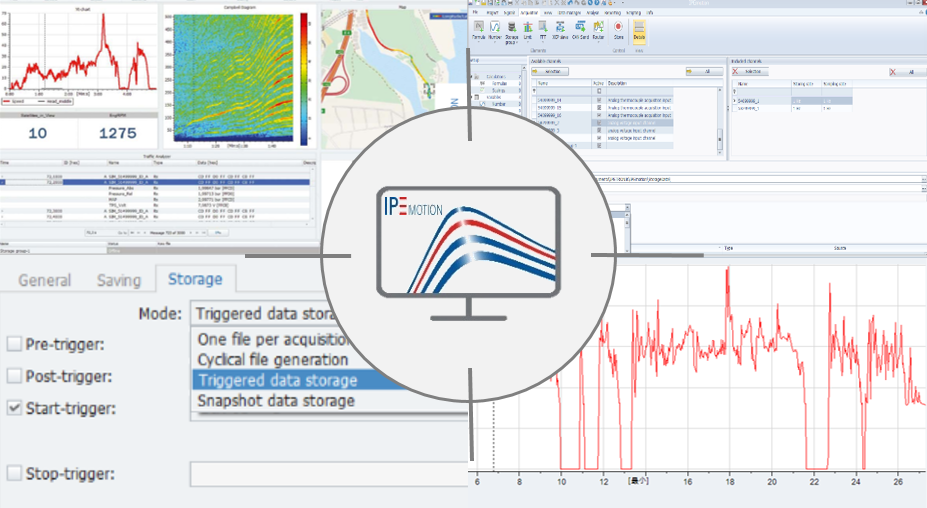Image resolution: width=927 pixels, height=508 pixels.
Task: Select the Formulas tree item
Action: pyautogui.click(x=500, y=83)
